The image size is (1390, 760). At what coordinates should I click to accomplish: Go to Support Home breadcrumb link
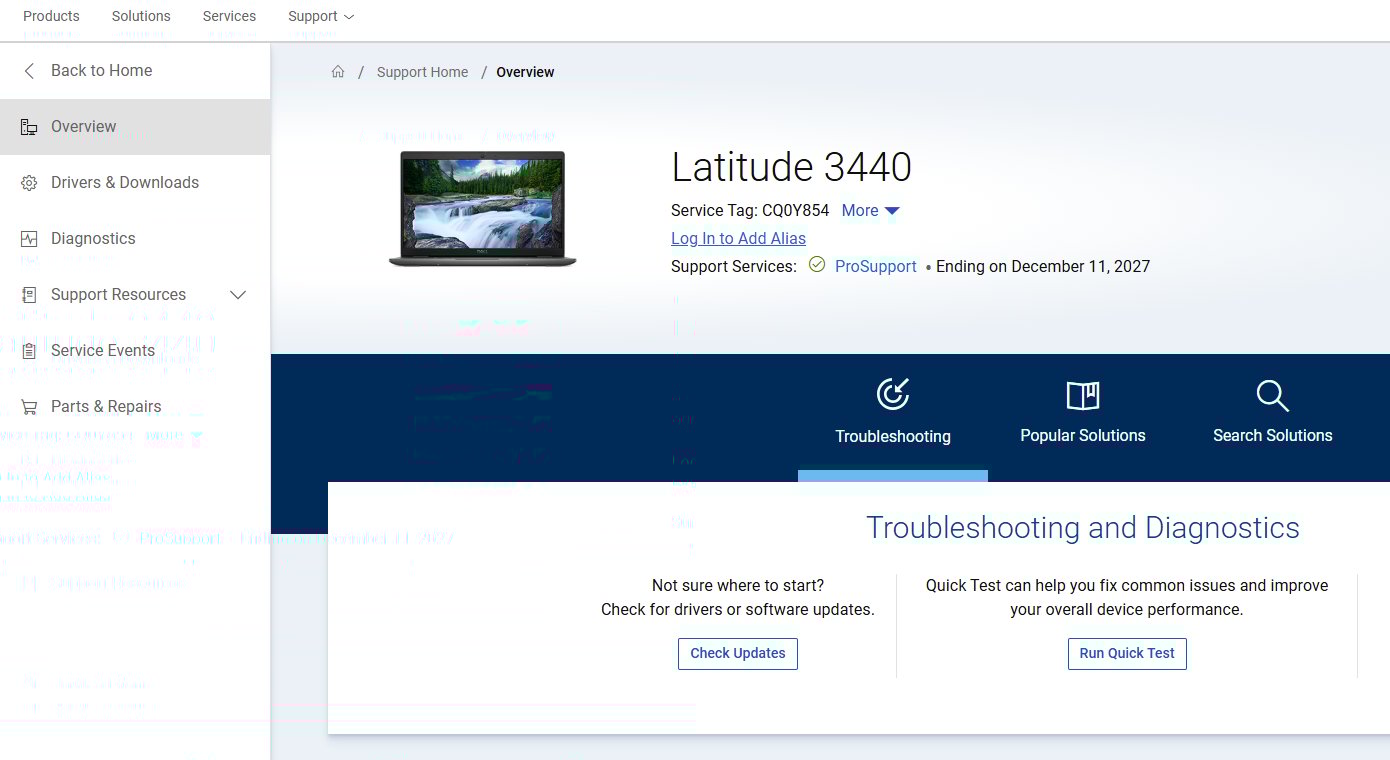coord(422,72)
